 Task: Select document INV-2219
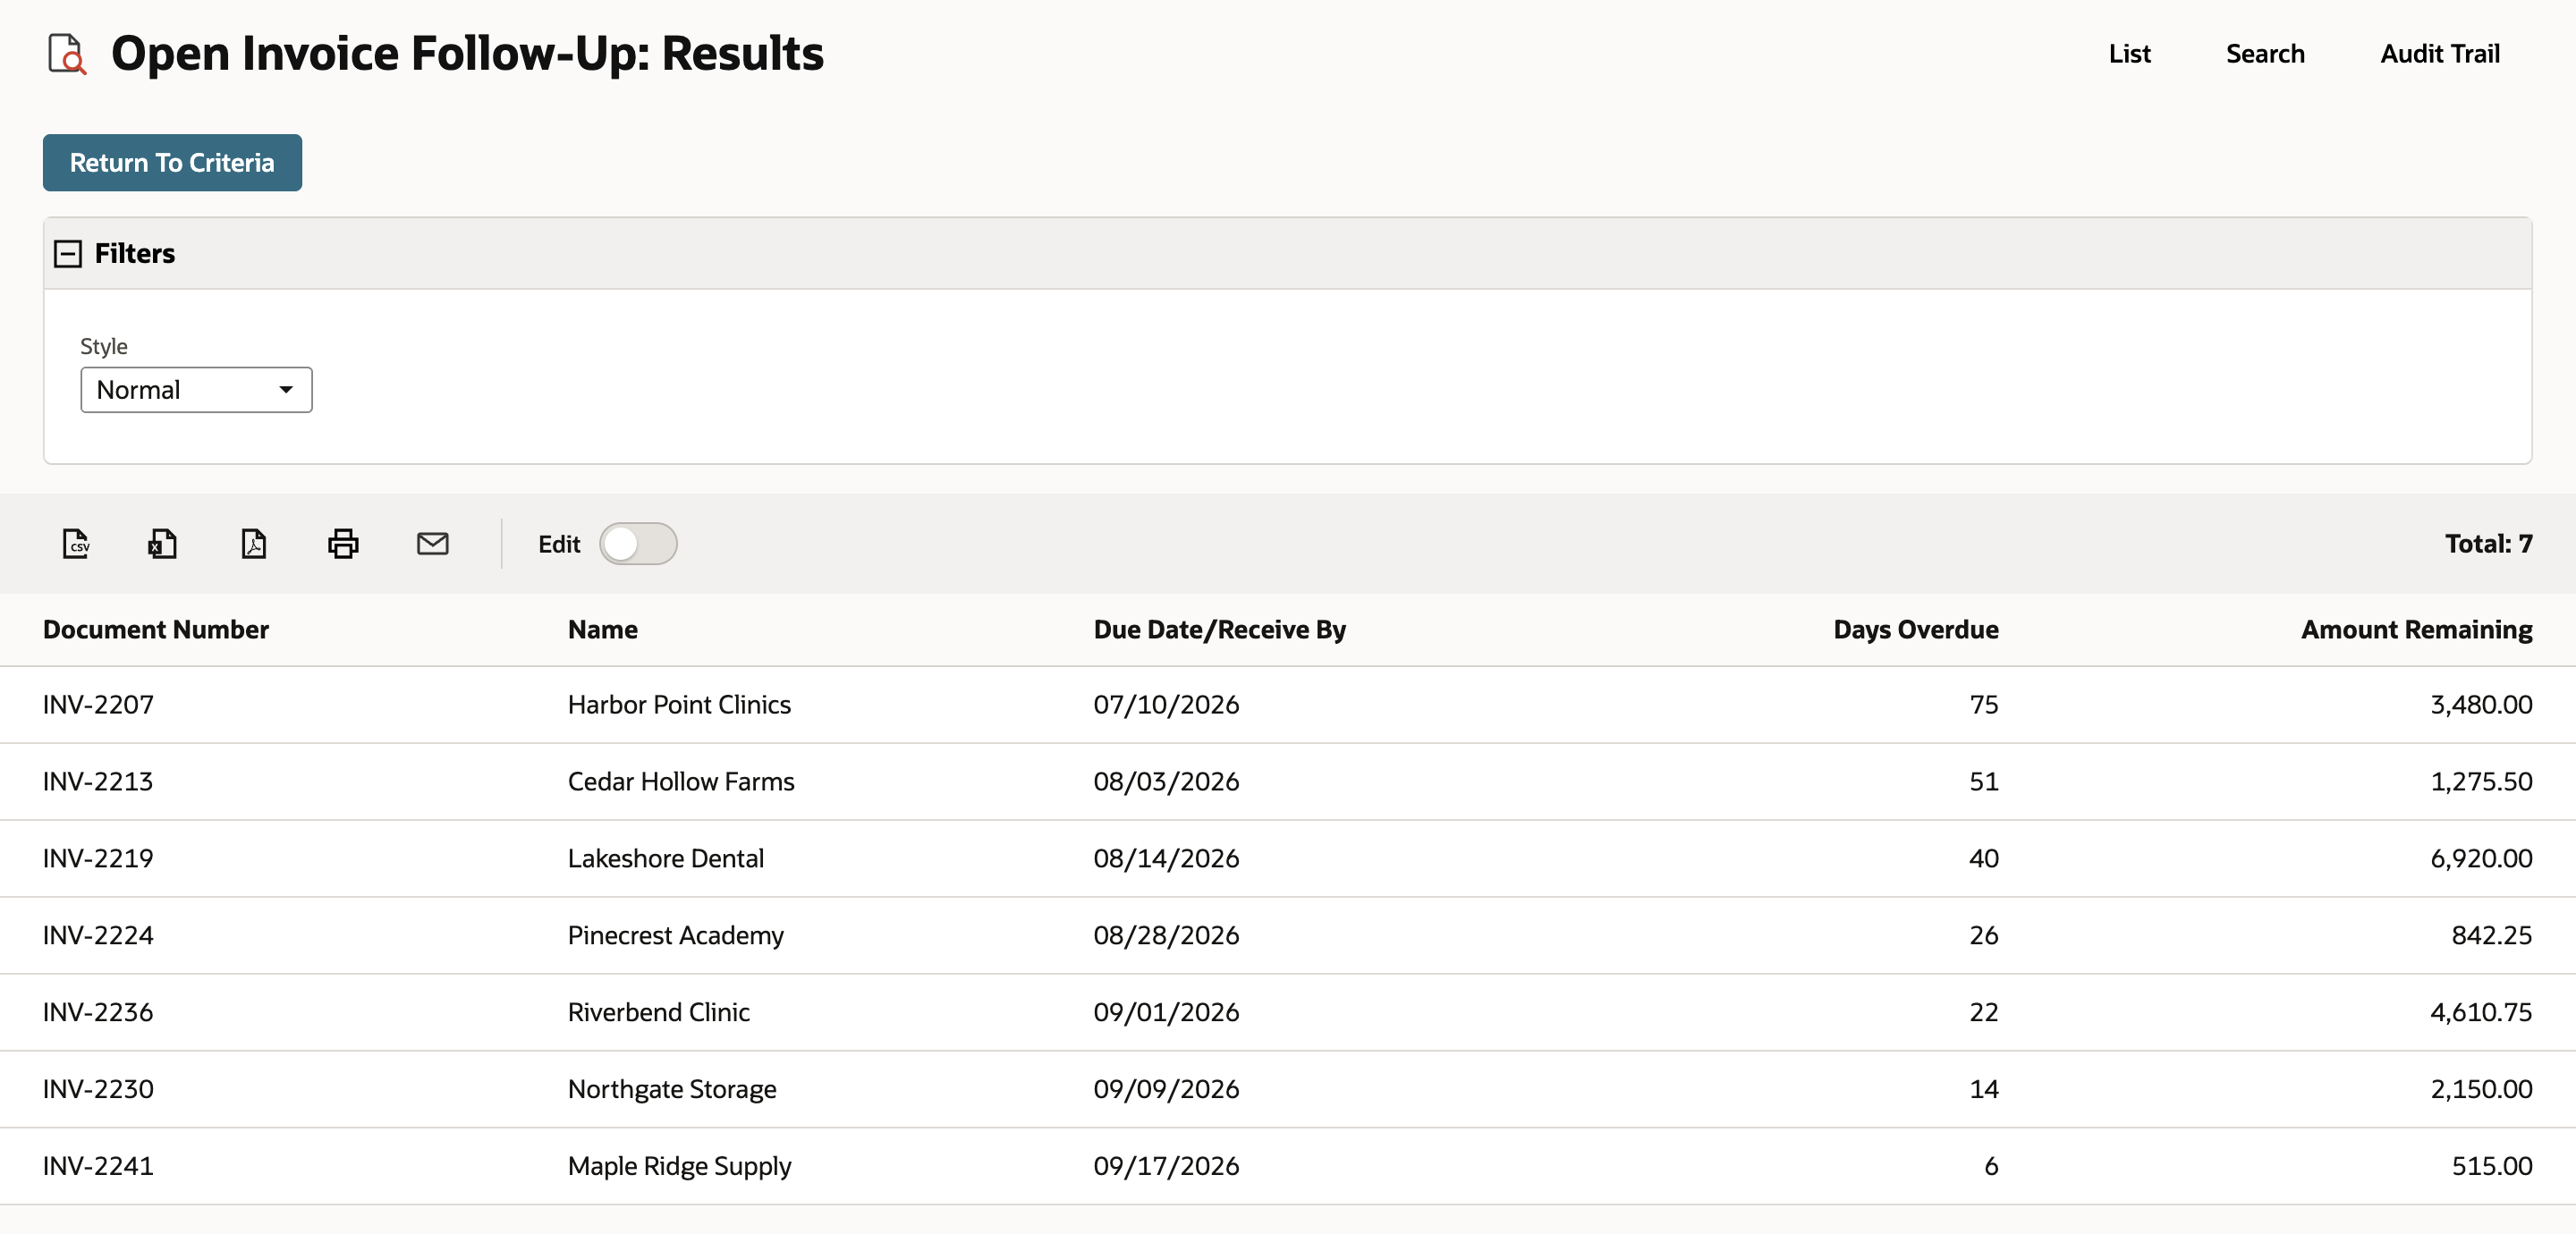pyautogui.click(x=98, y=858)
